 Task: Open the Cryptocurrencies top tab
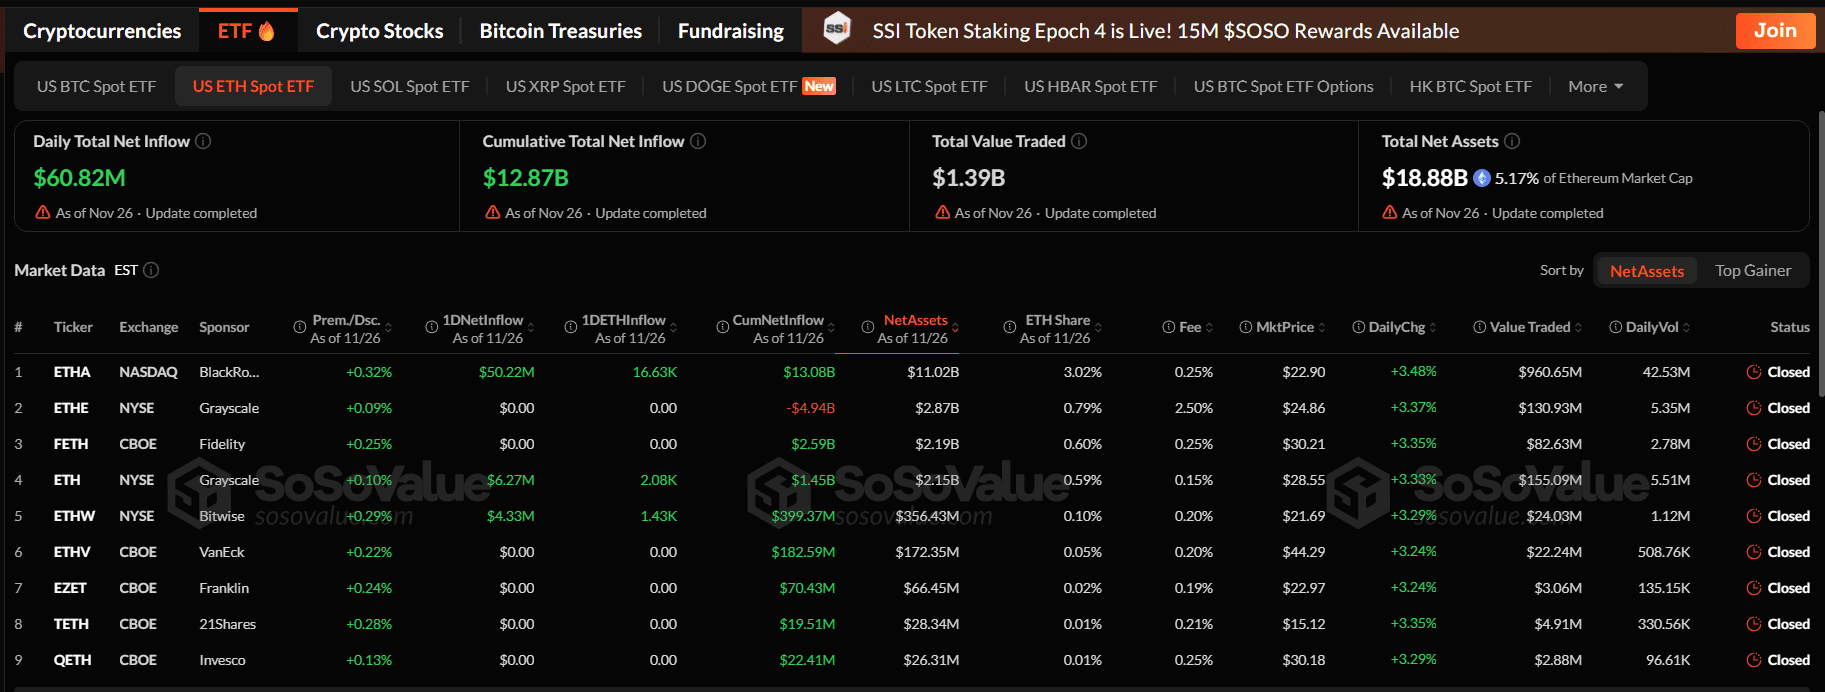(102, 31)
